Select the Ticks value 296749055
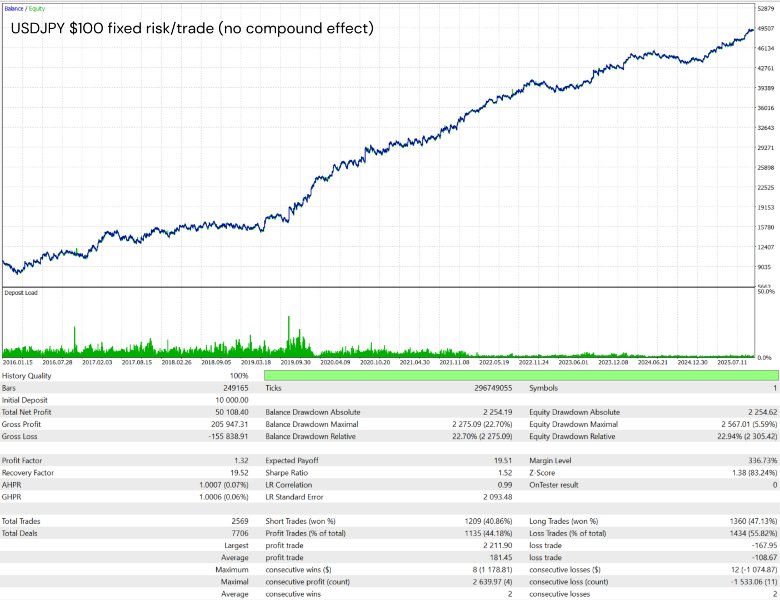780x600 pixels. tap(493, 388)
